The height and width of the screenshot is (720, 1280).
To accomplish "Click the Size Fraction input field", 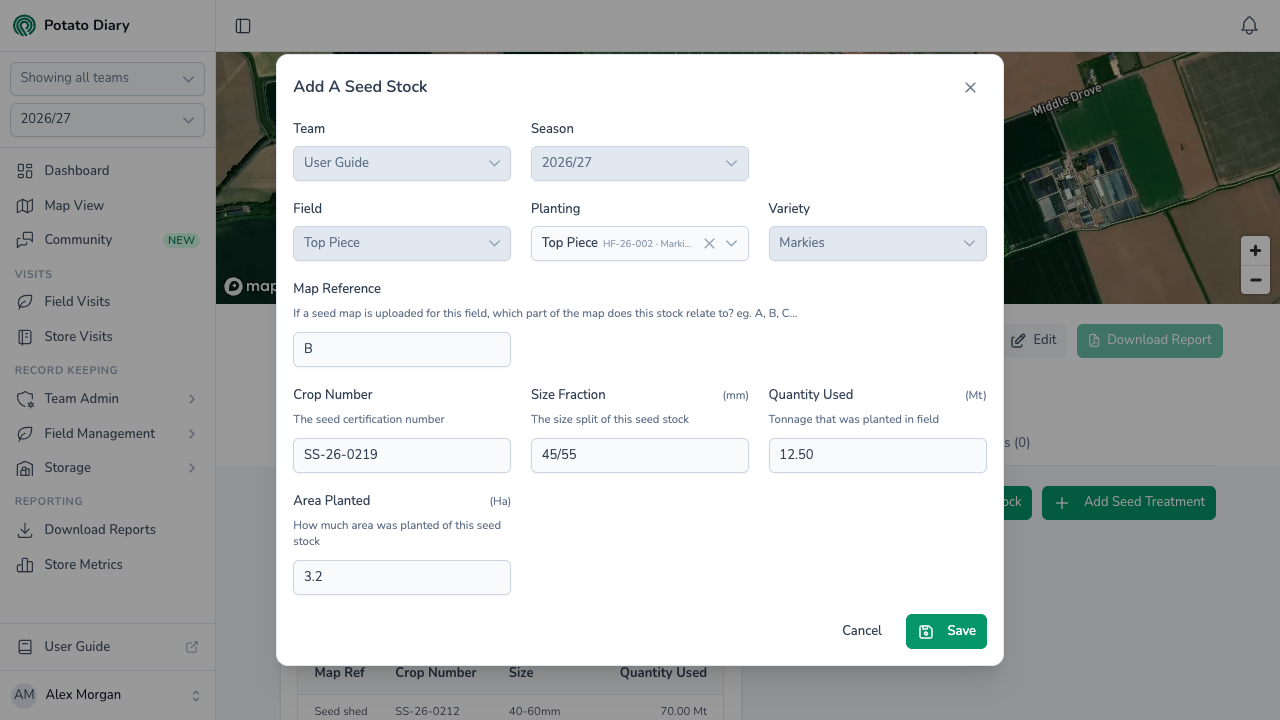I will click(640, 455).
